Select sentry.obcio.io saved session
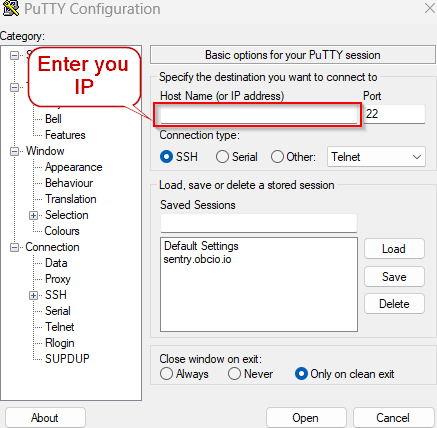The height and width of the screenshot is (428, 437). 197,259
